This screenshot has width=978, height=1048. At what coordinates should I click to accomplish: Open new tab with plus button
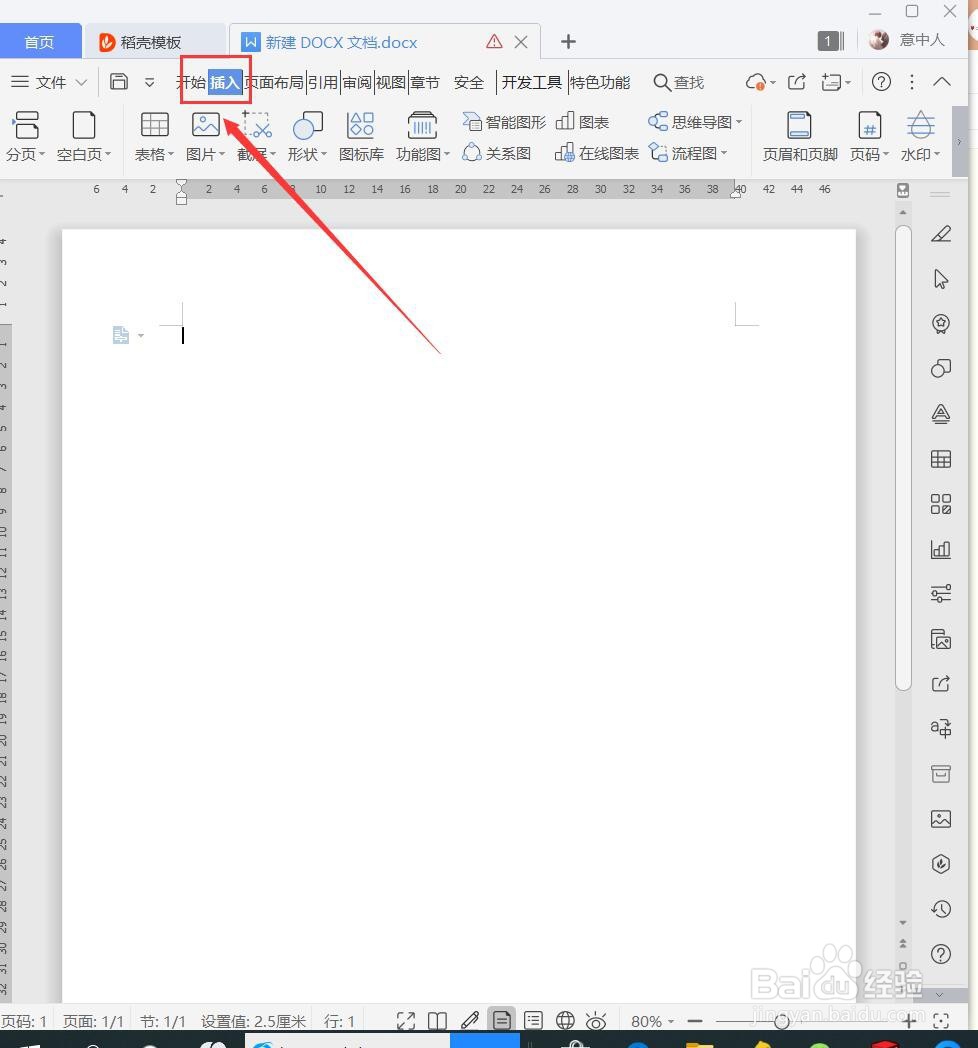(568, 41)
